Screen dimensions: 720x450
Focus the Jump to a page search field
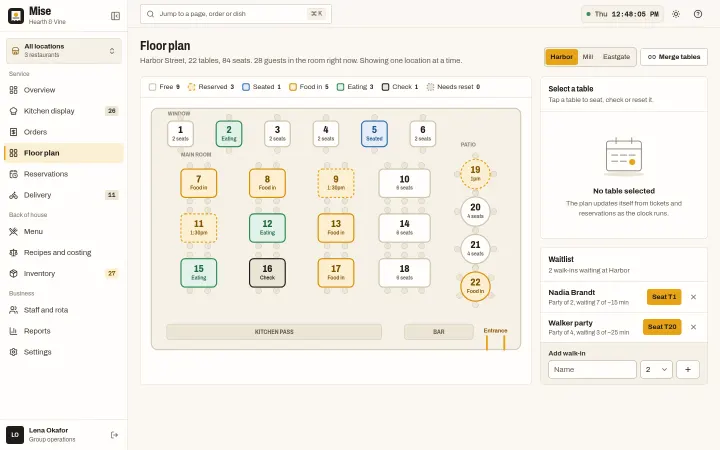pyautogui.click(x=236, y=14)
